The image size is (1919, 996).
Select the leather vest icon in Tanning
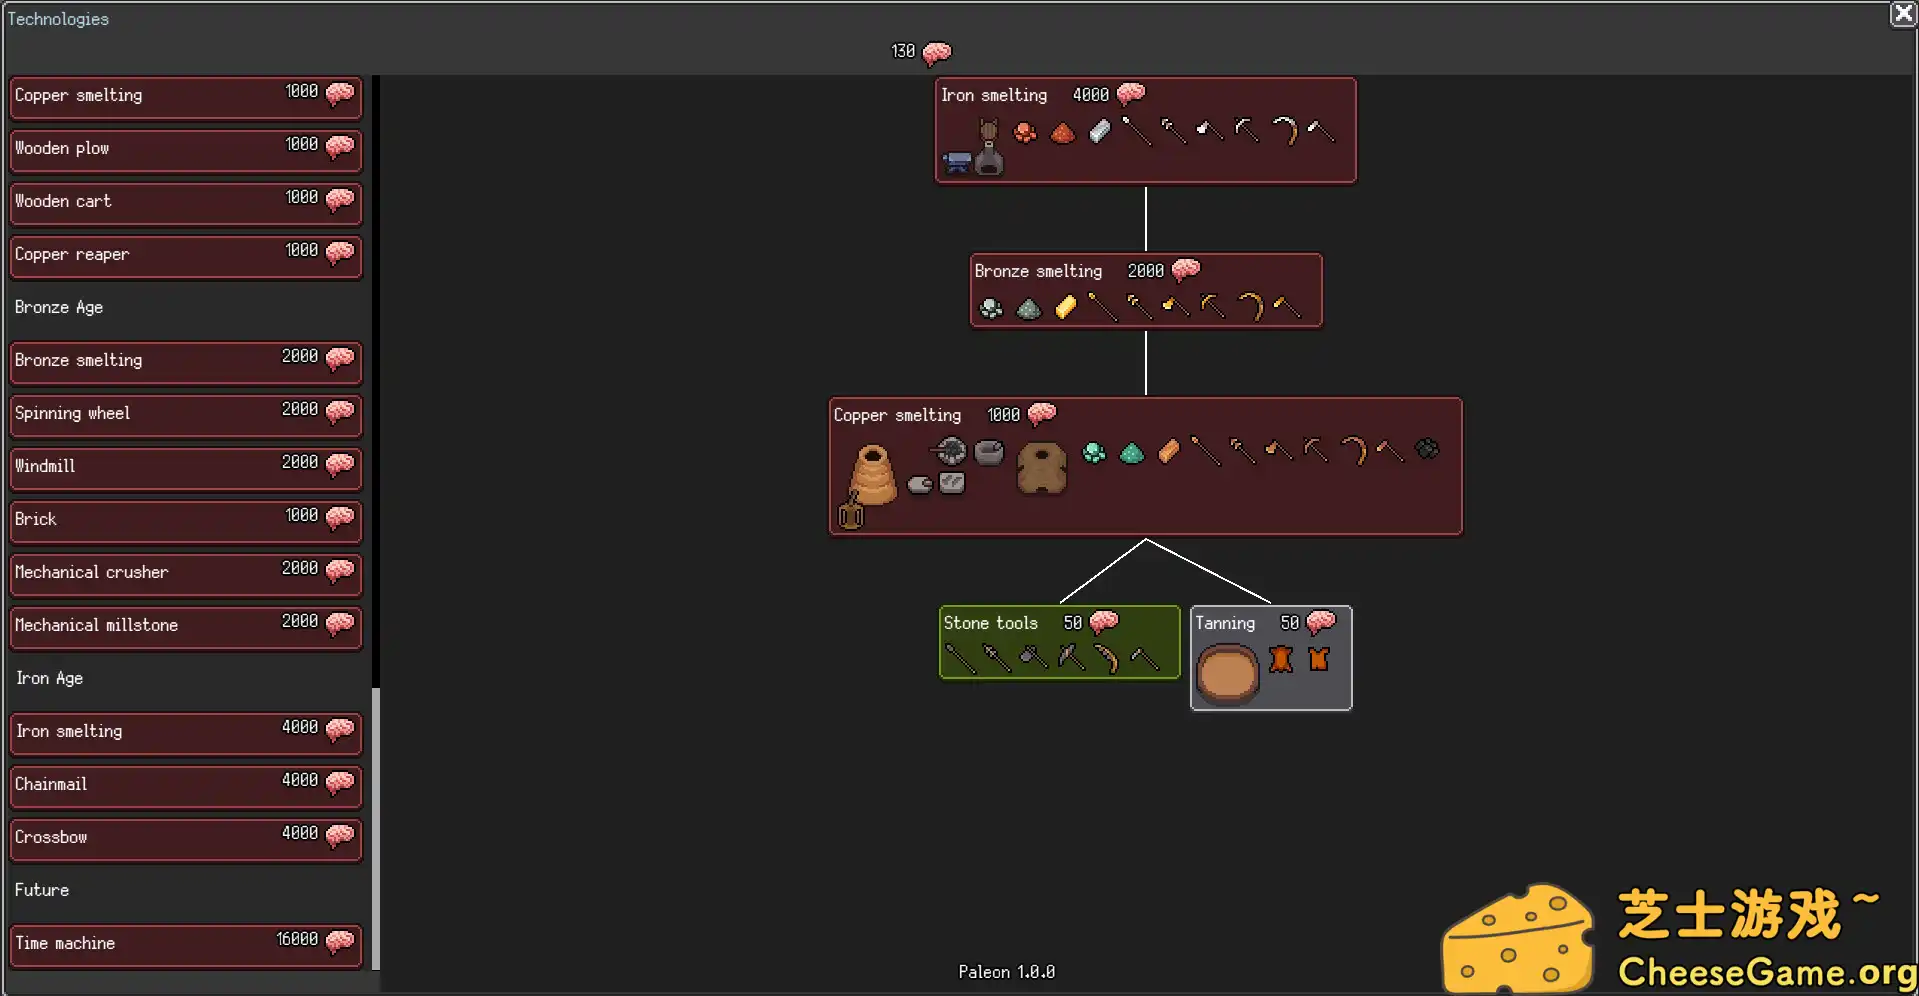point(1319,659)
